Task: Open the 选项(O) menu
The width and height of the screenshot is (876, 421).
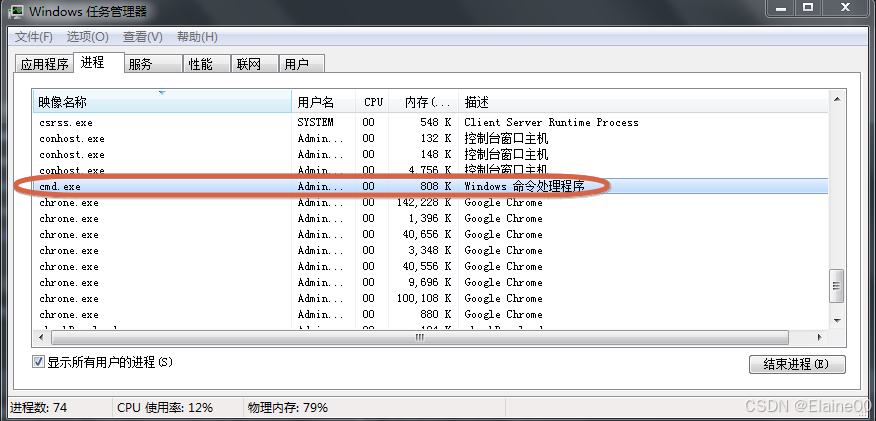Action: point(87,37)
